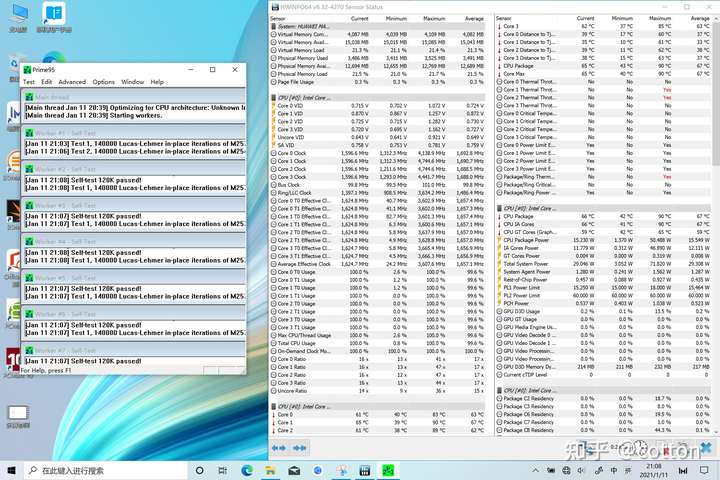Select the Core 0 VID sensor row
This screenshot has height=480, width=720.
tap(377, 106)
